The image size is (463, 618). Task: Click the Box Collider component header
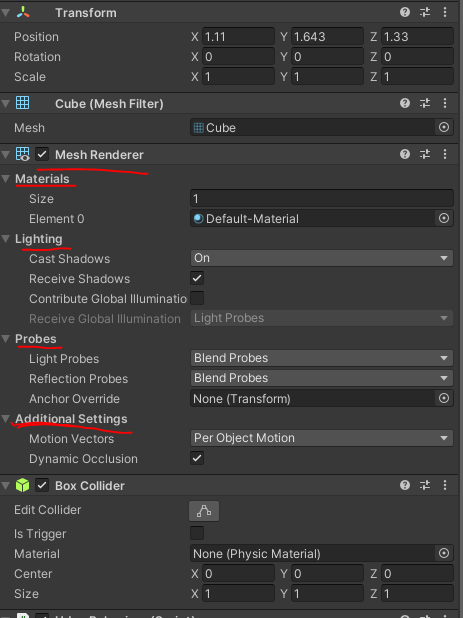click(90, 486)
